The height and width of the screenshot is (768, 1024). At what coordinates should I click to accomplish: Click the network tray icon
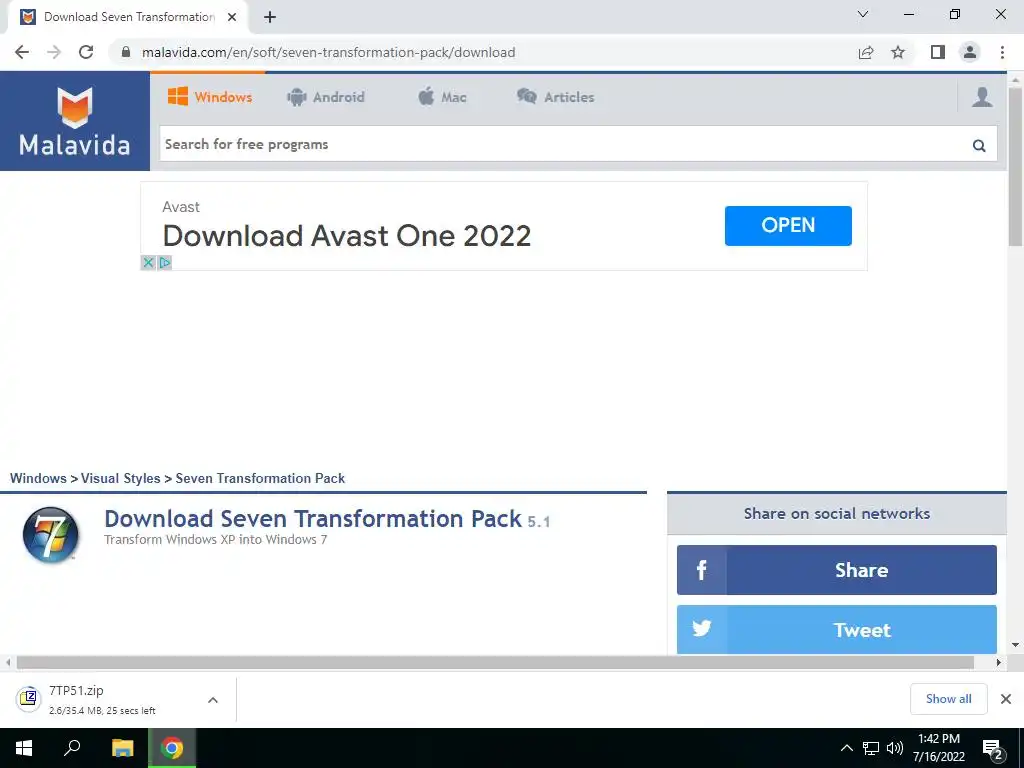pyautogui.click(x=871, y=748)
